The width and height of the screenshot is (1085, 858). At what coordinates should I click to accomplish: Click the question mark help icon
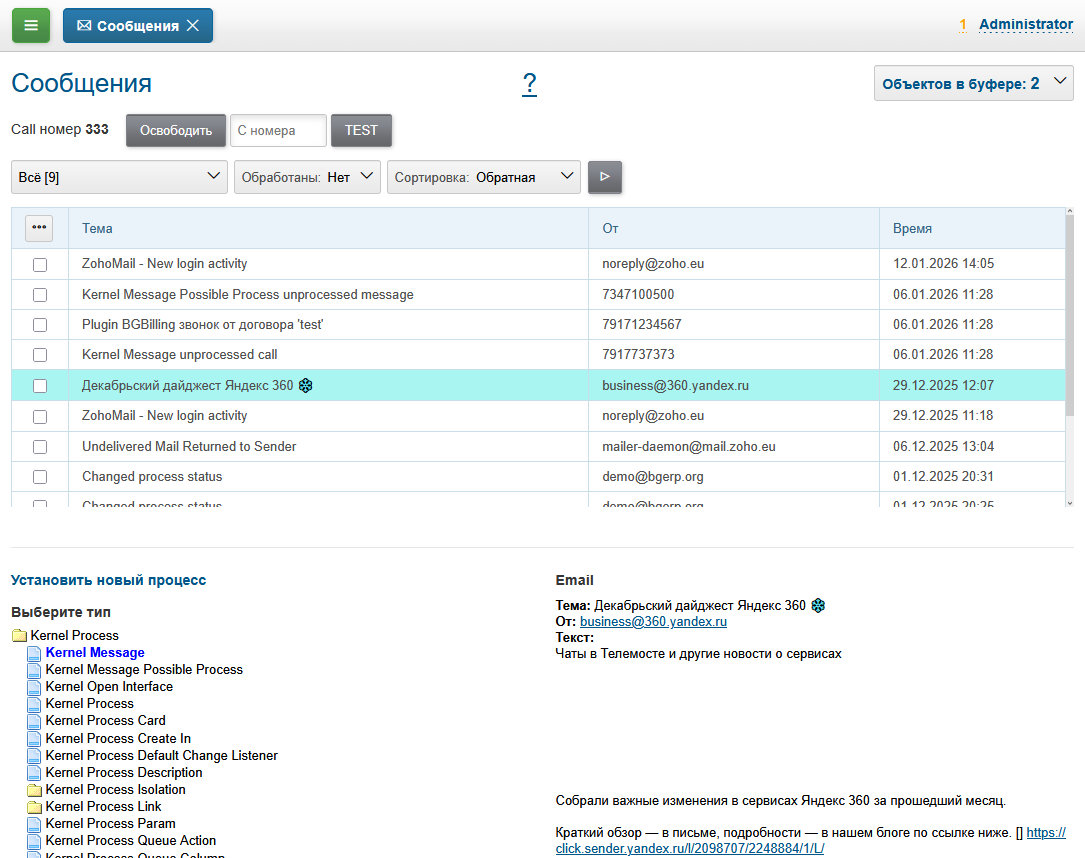(x=529, y=84)
